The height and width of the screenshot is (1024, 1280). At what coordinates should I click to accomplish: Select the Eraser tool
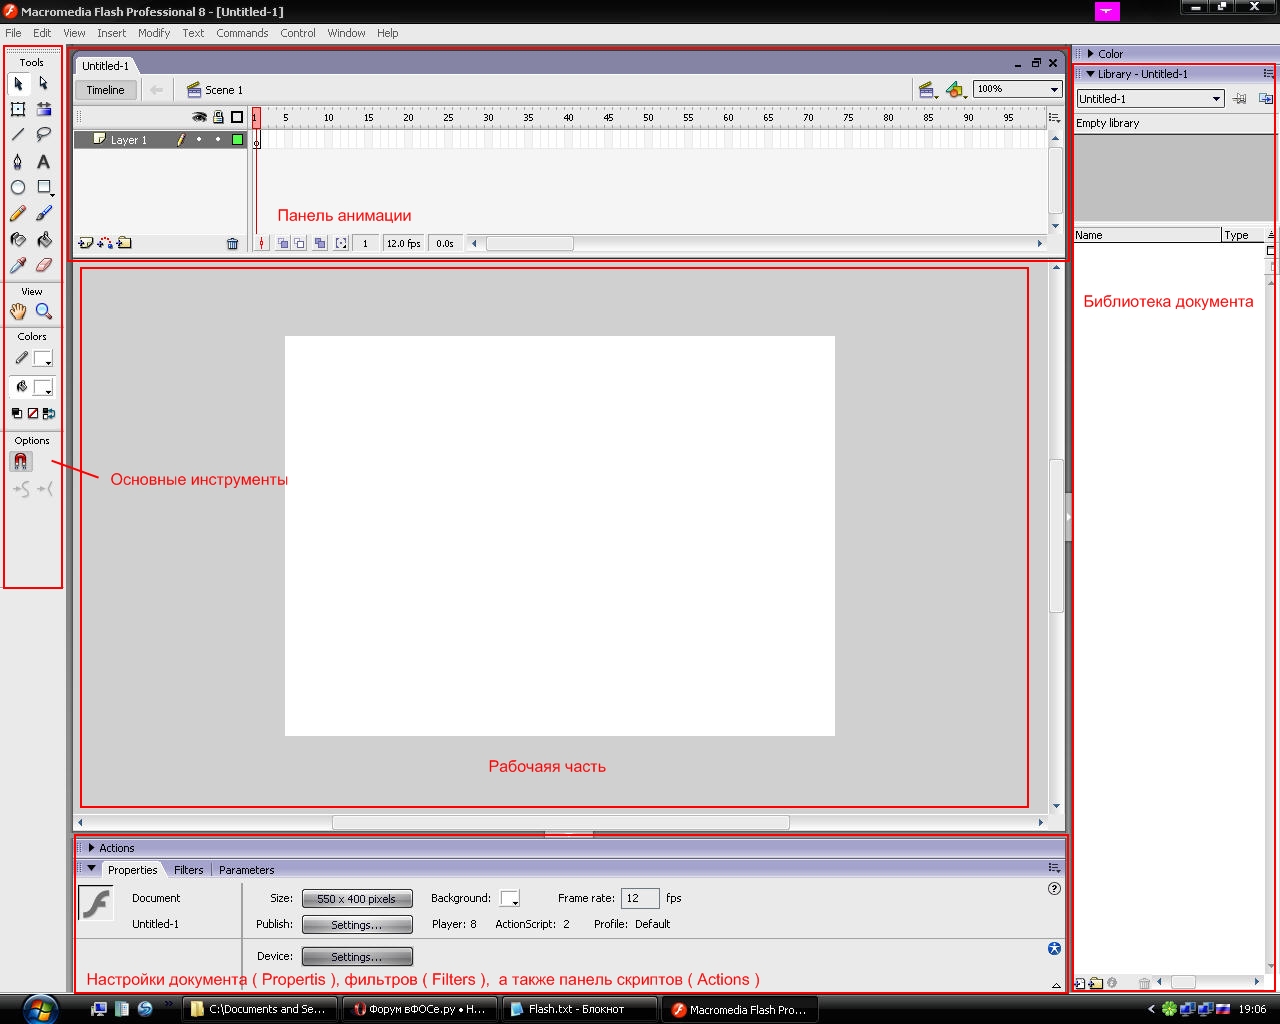click(x=43, y=266)
